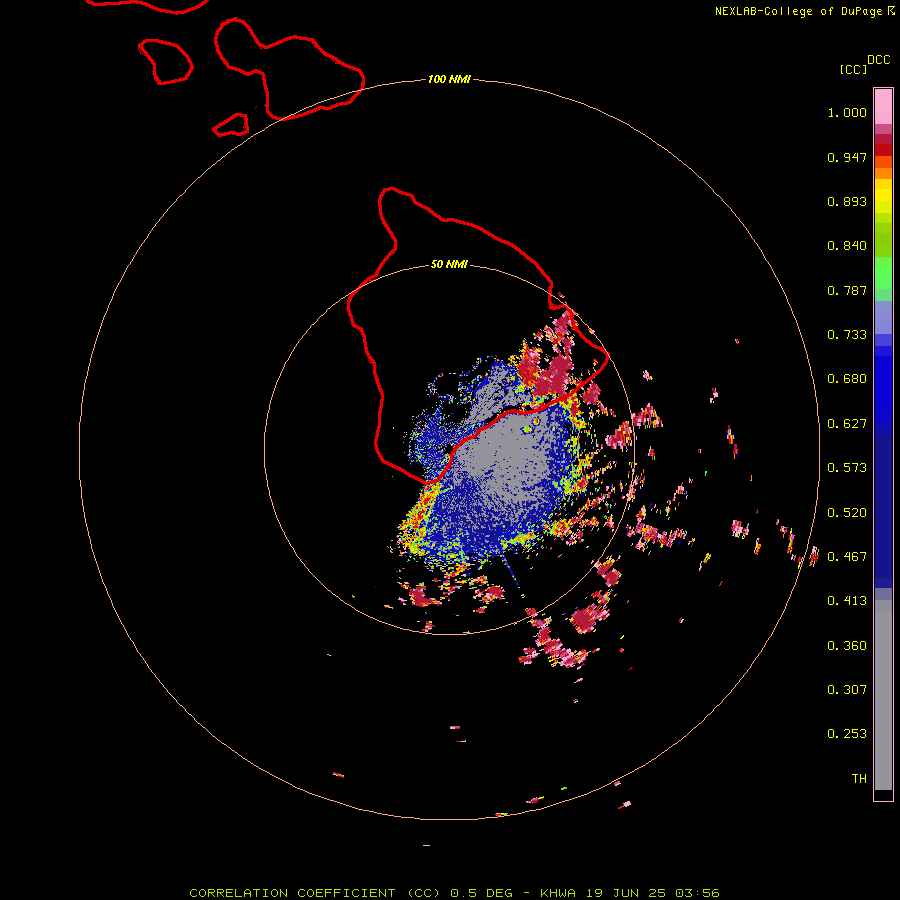Select the 0.573 scale label
The width and height of the screenshot is (900, 900).
[x=847, y=468]
